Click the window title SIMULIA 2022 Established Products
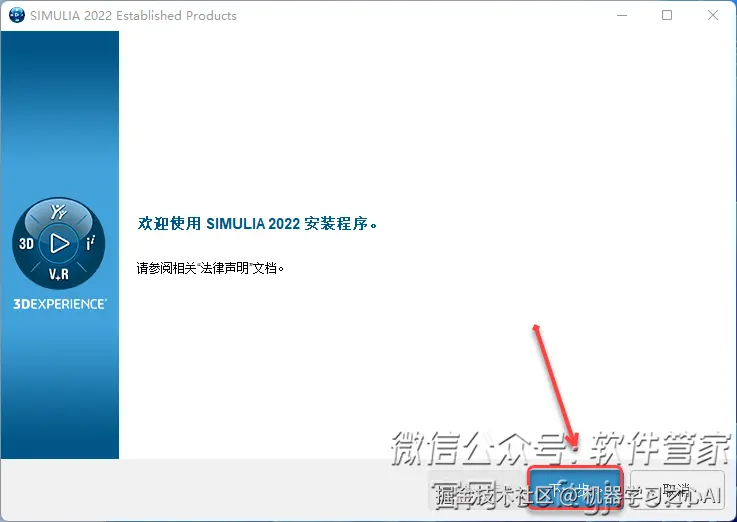Viewport: 737px width, 522px height. pos(133,16)
